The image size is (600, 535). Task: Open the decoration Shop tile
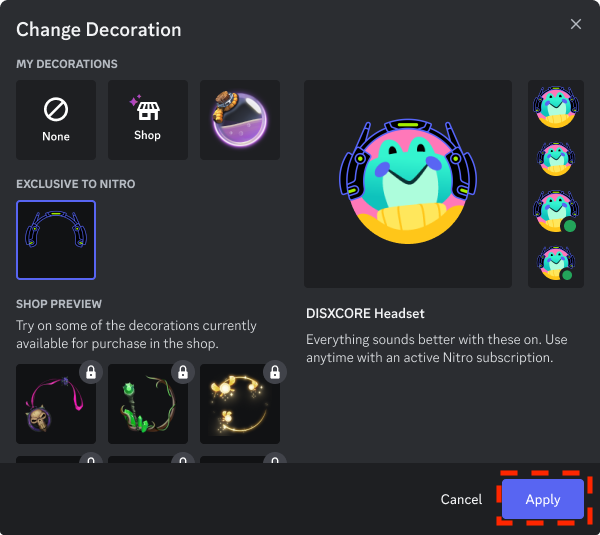148,120
